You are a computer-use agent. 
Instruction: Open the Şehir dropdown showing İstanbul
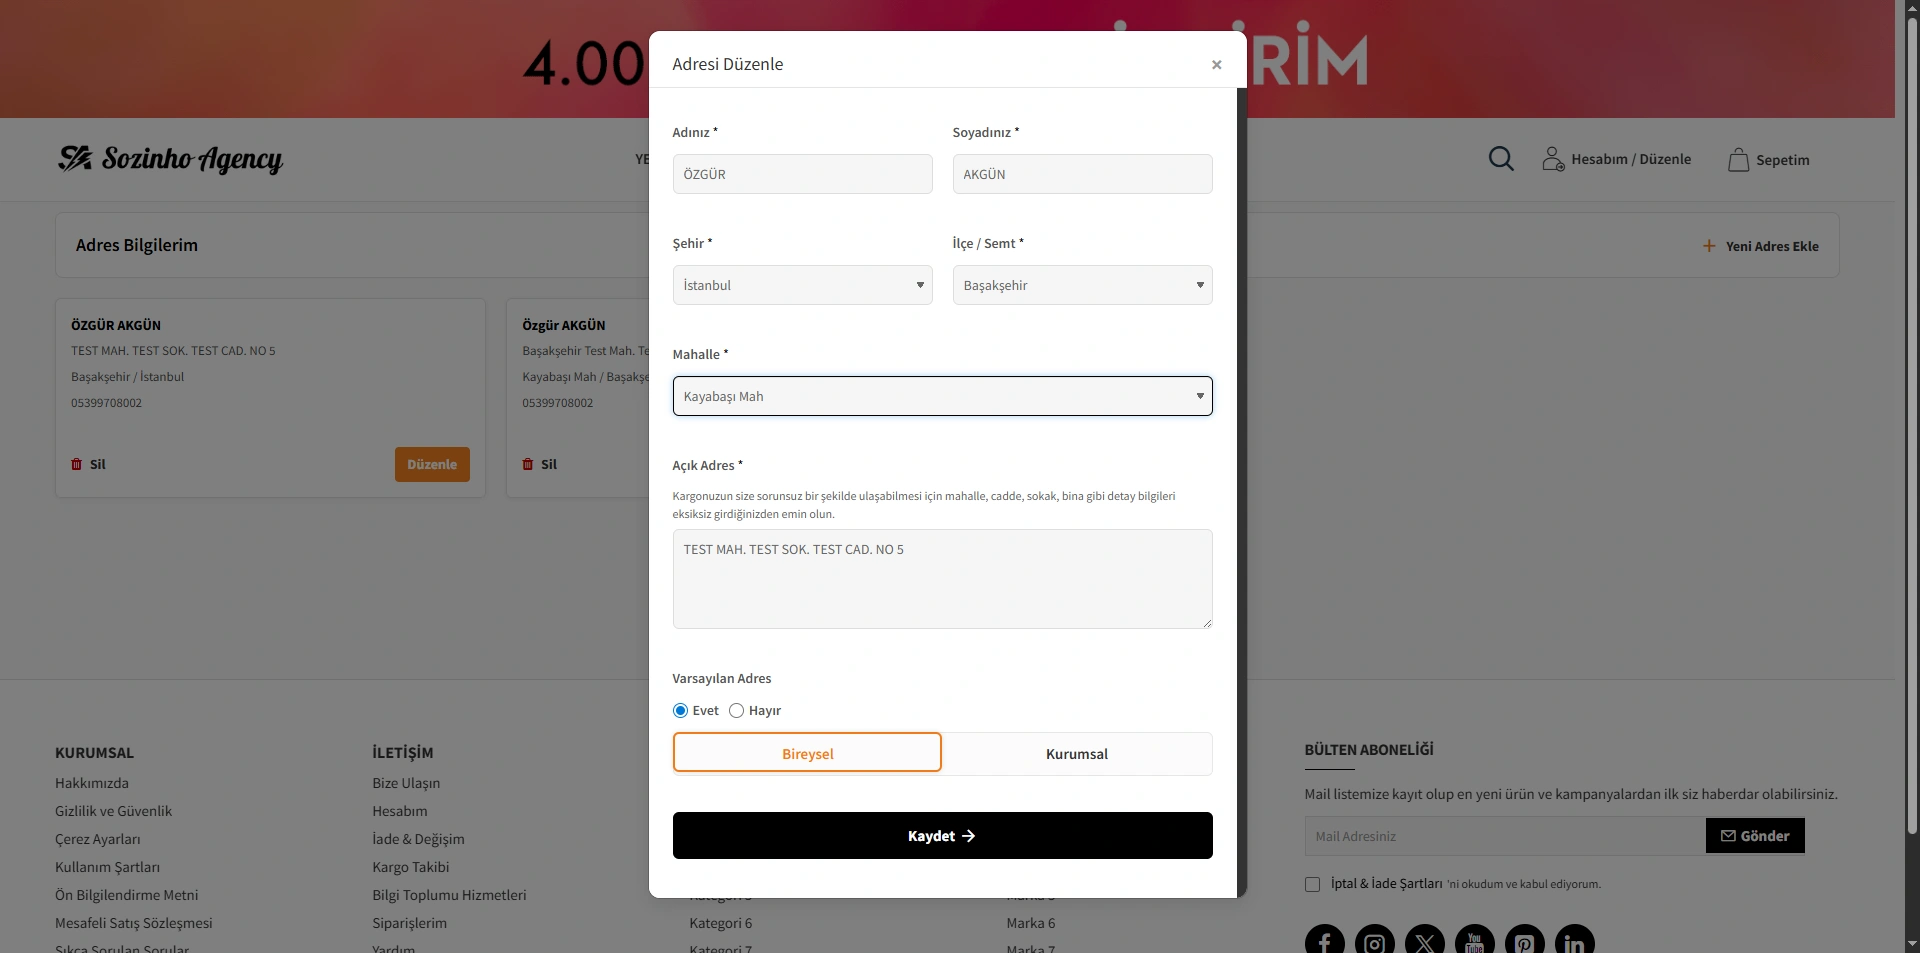(x=802, y=285)
